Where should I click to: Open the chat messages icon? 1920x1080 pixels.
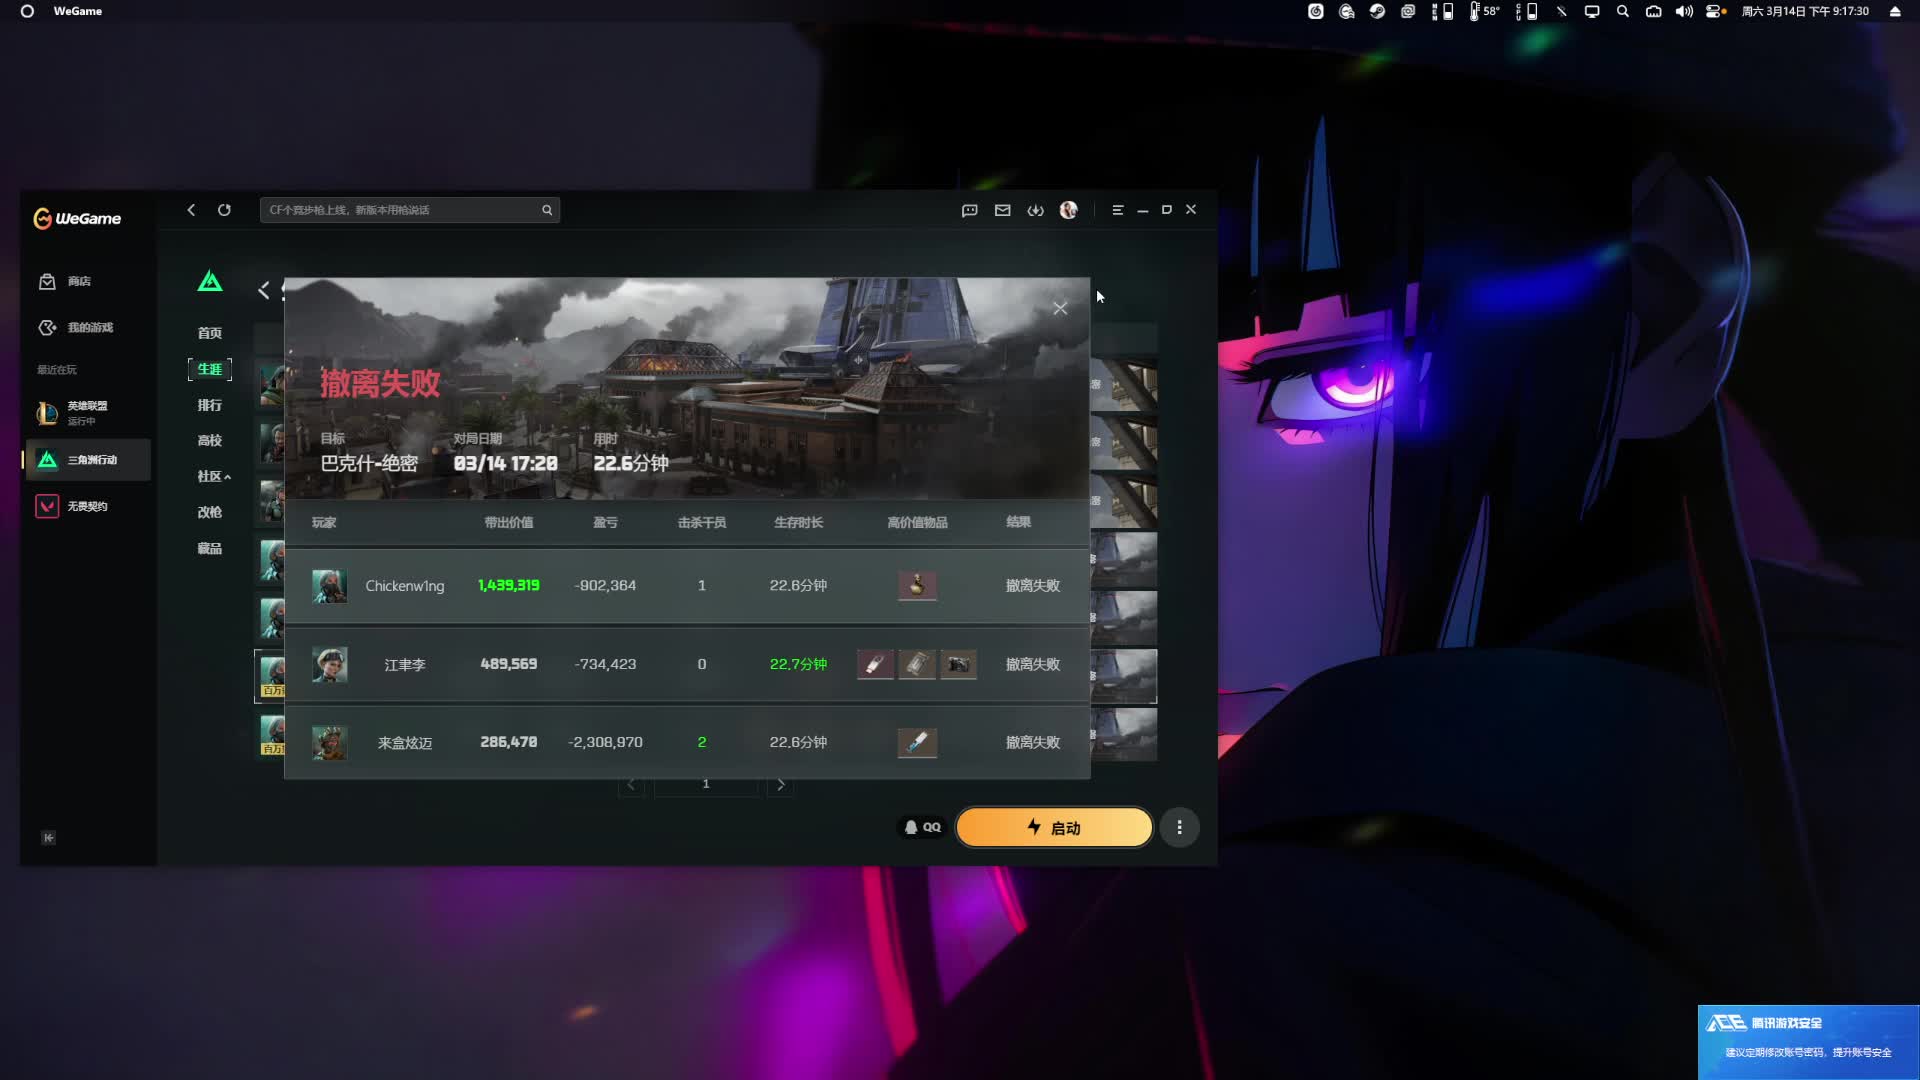(x=969, y=210)
